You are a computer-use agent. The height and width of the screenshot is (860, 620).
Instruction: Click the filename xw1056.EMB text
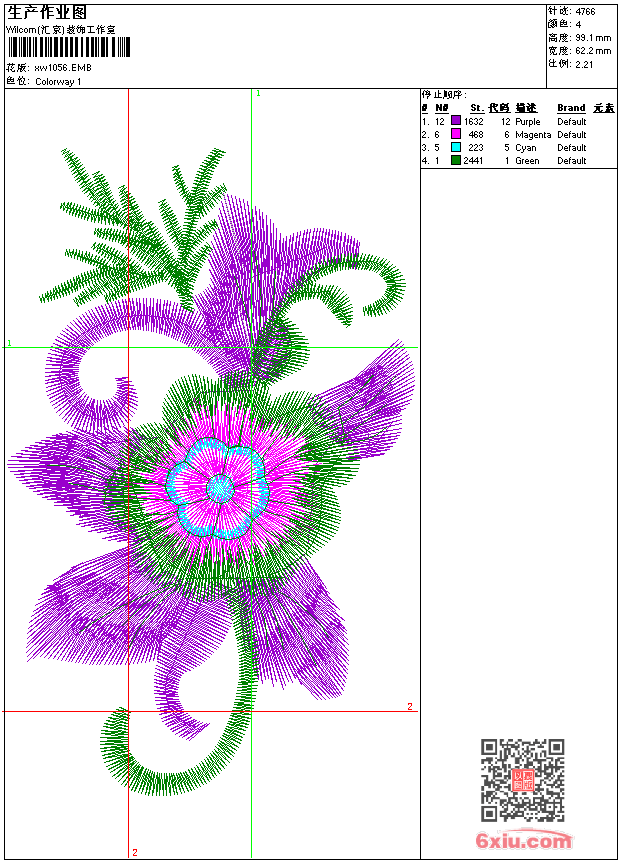[63, 68]
